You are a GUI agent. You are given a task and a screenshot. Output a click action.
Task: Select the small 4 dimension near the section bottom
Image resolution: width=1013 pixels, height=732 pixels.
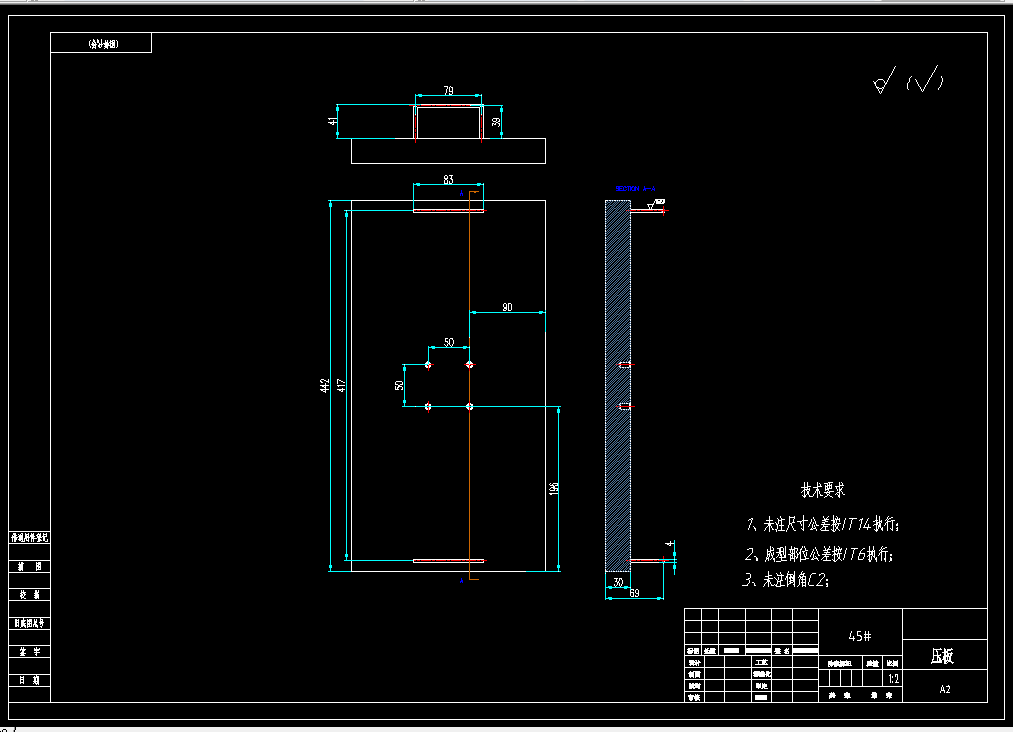coord(669,544)
